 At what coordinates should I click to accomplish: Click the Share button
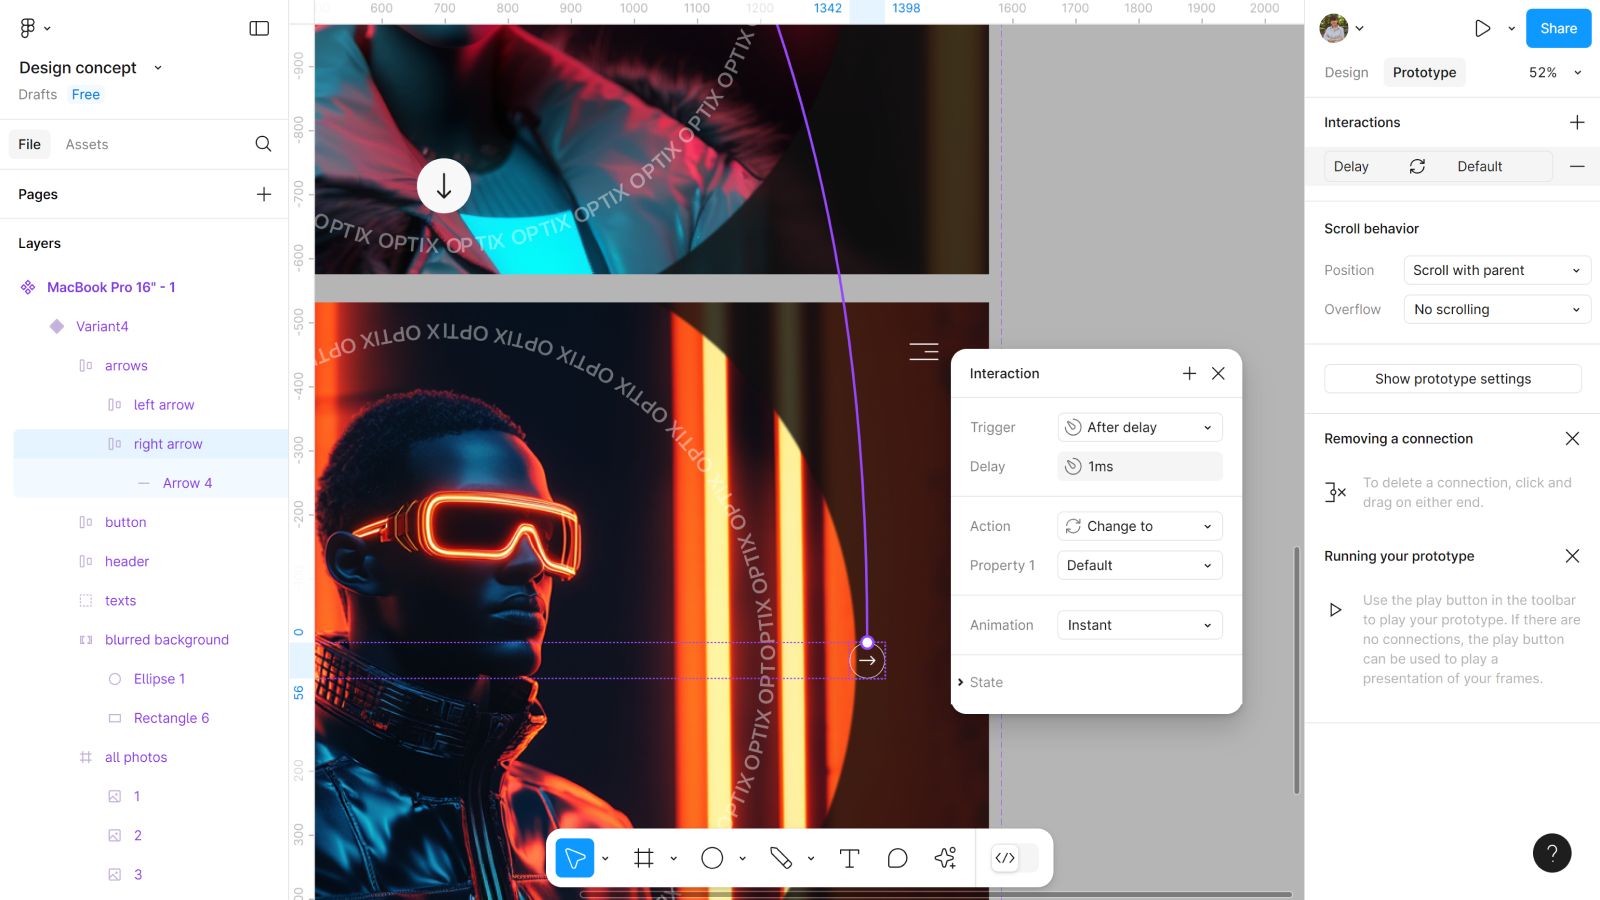[x=1557, y=28]
